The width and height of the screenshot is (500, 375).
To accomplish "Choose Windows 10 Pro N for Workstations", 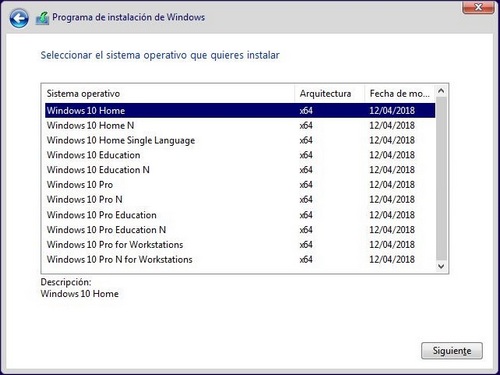I will pos(240,260).
